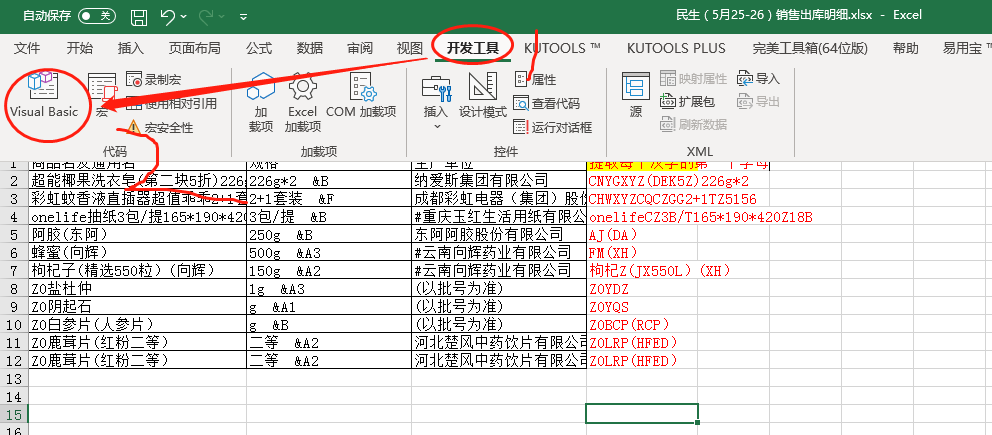Viewport: 992px width, 435px height.
Task: Open the 帮助 tab
Action: (905, 48)
